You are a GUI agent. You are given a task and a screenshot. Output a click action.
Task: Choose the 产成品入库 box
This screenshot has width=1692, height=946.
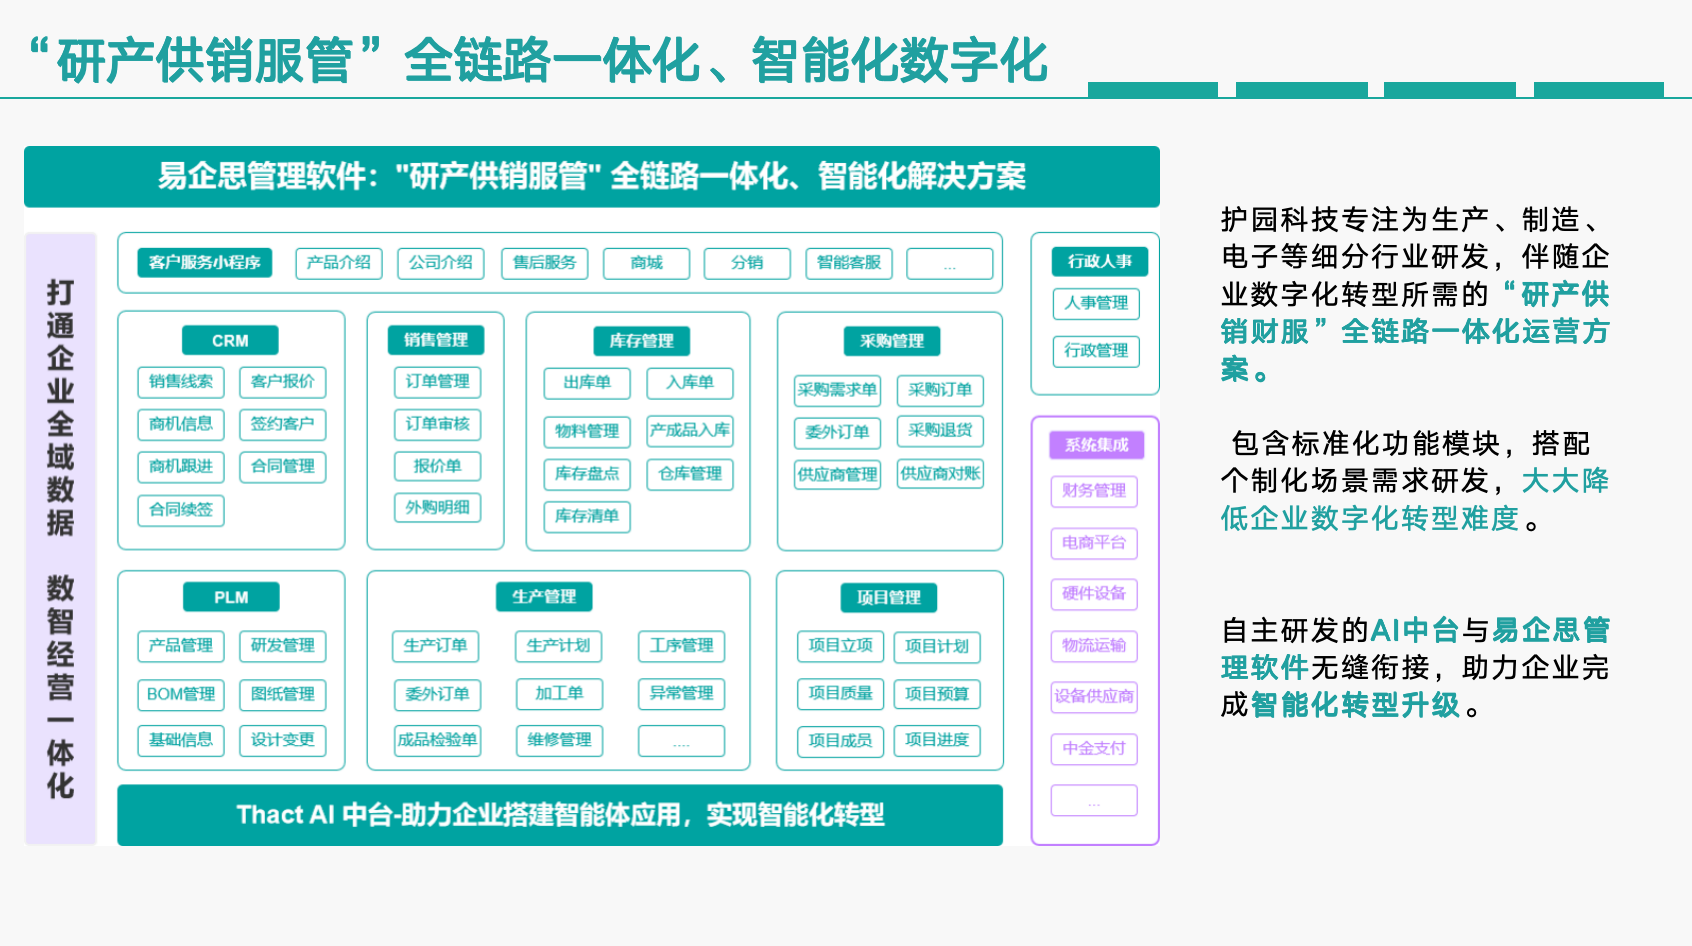point(690,431)
